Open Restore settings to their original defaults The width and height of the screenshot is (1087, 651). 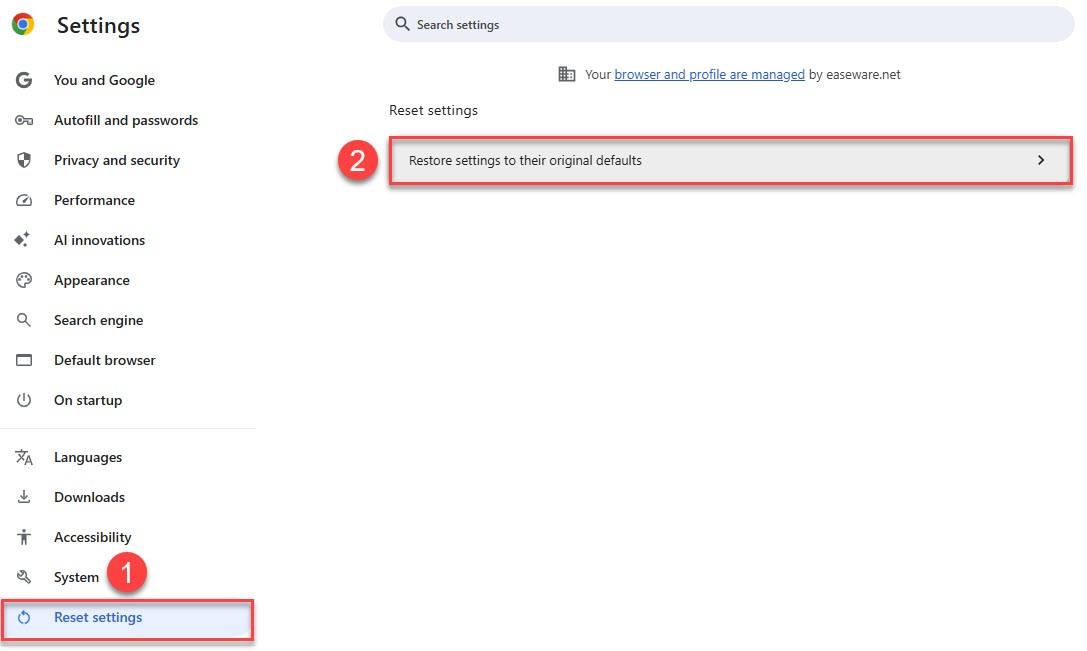tap(526, 160)
